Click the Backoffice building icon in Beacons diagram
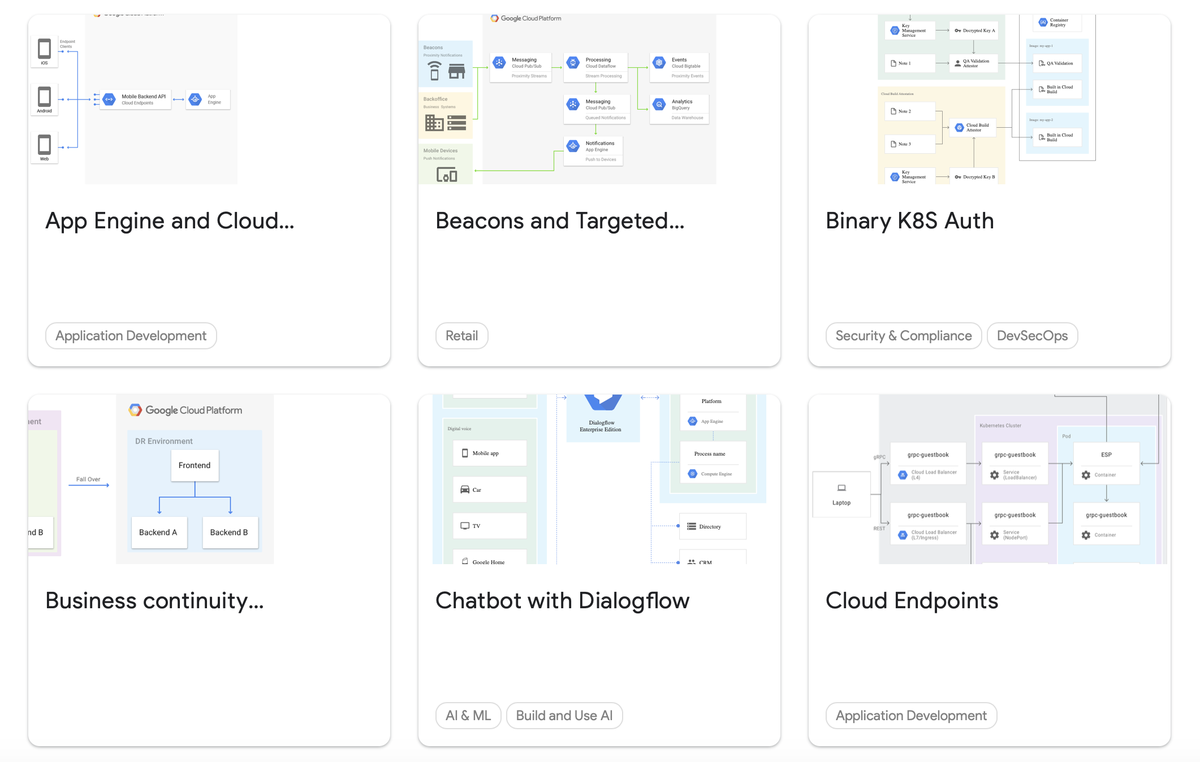This screenshot has height=762, width=1200. coord(434,123)
